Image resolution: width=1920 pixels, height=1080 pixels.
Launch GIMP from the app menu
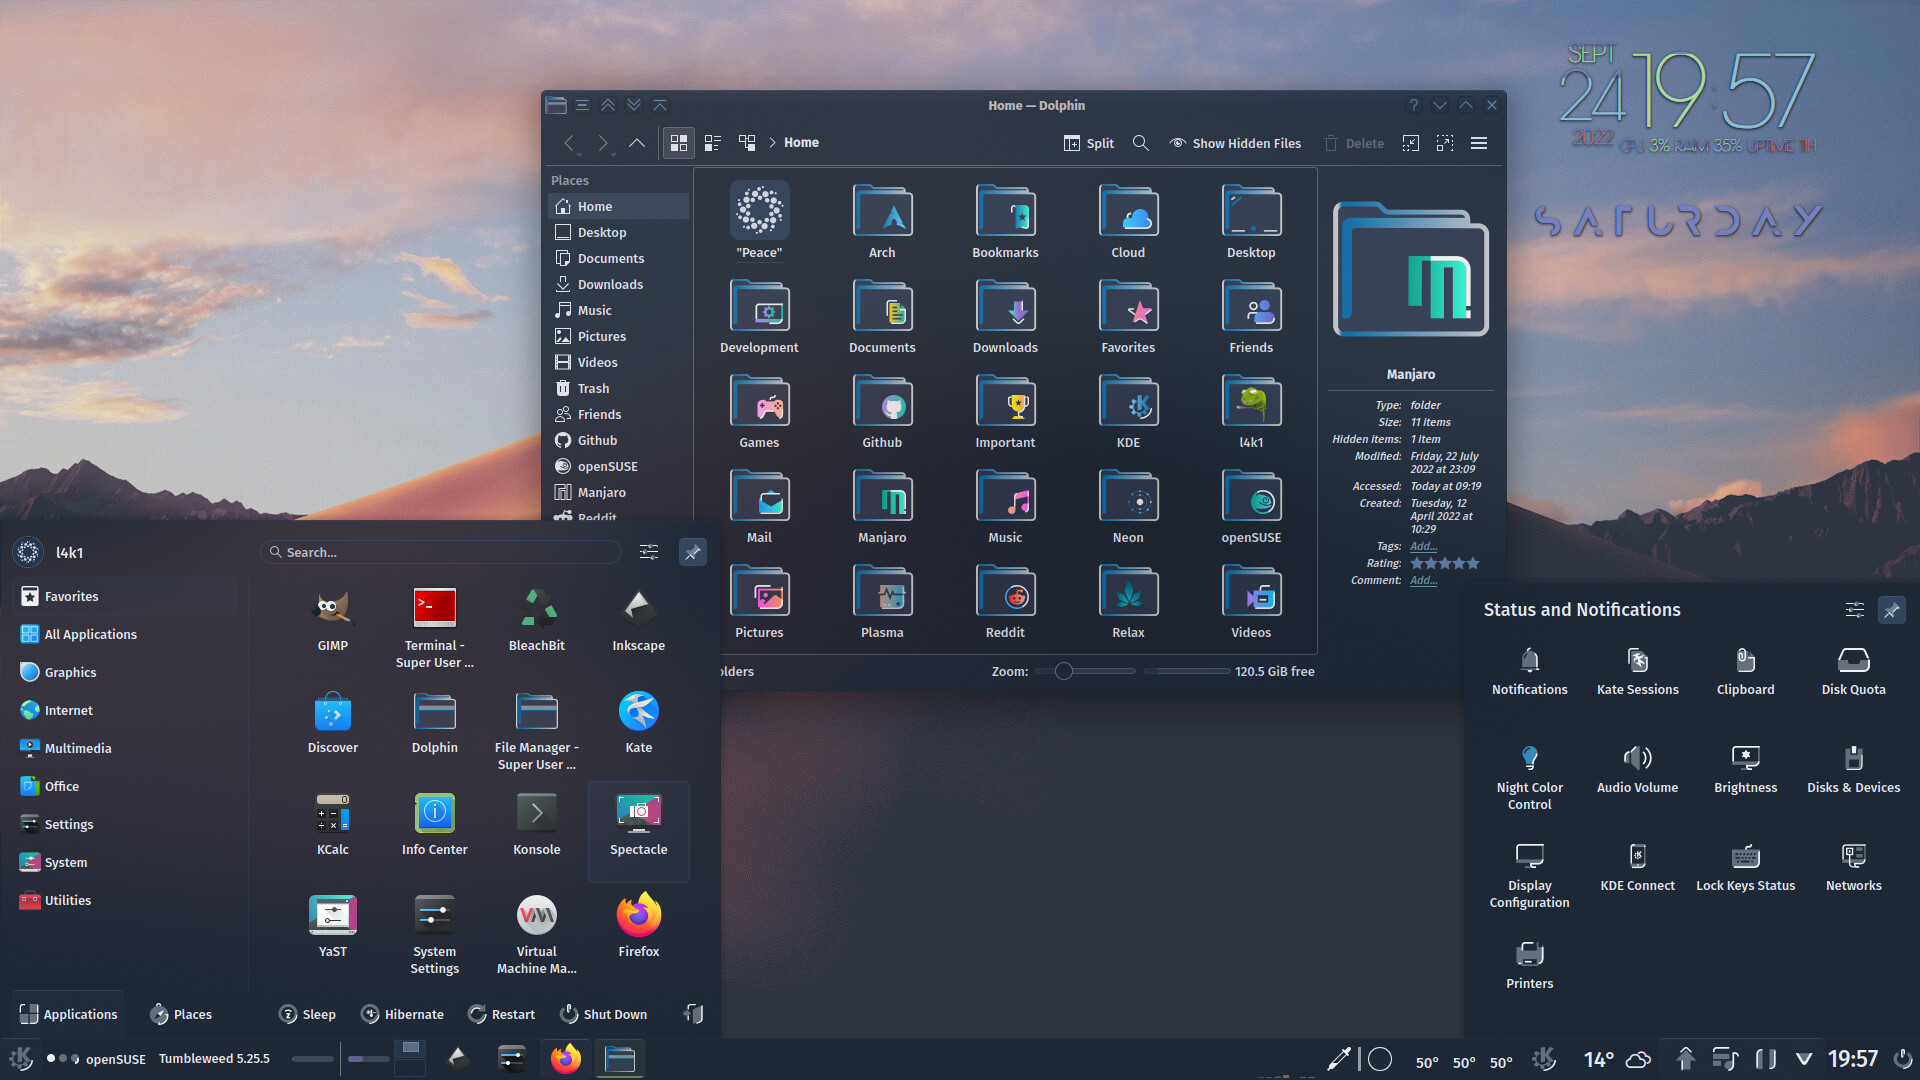pos(333,620)
